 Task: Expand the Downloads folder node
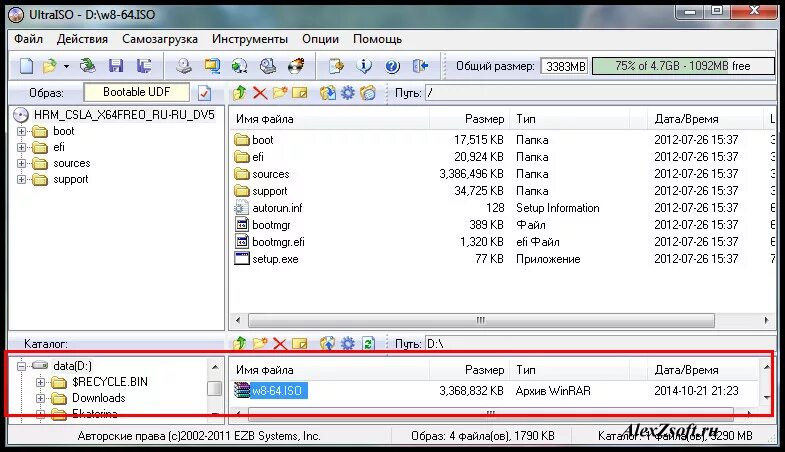(41, 398)
